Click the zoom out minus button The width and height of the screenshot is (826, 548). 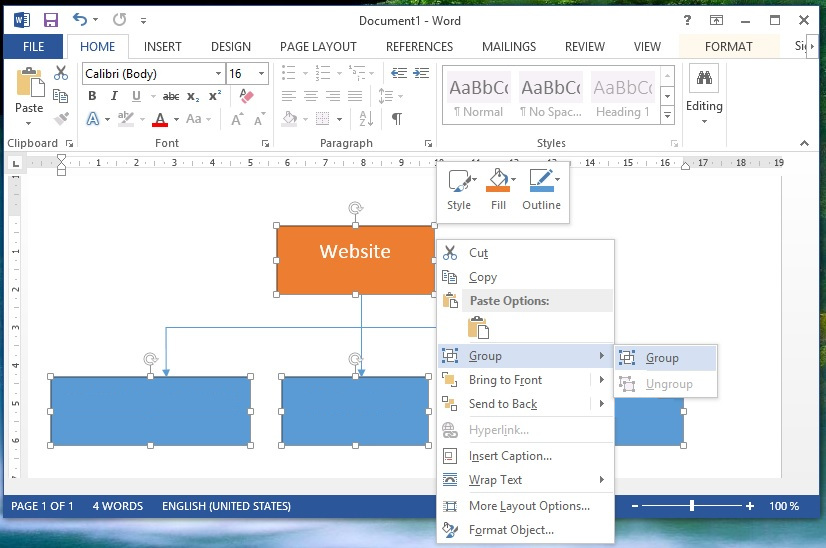(635, 506)
